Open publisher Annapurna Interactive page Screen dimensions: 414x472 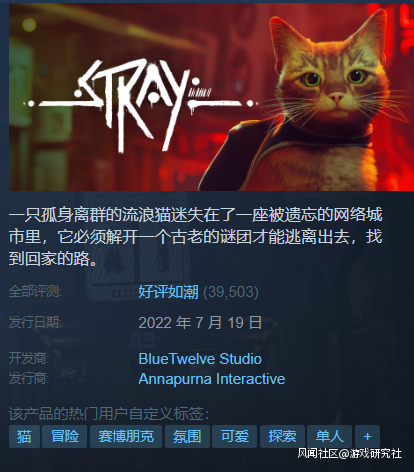(212, 379)
